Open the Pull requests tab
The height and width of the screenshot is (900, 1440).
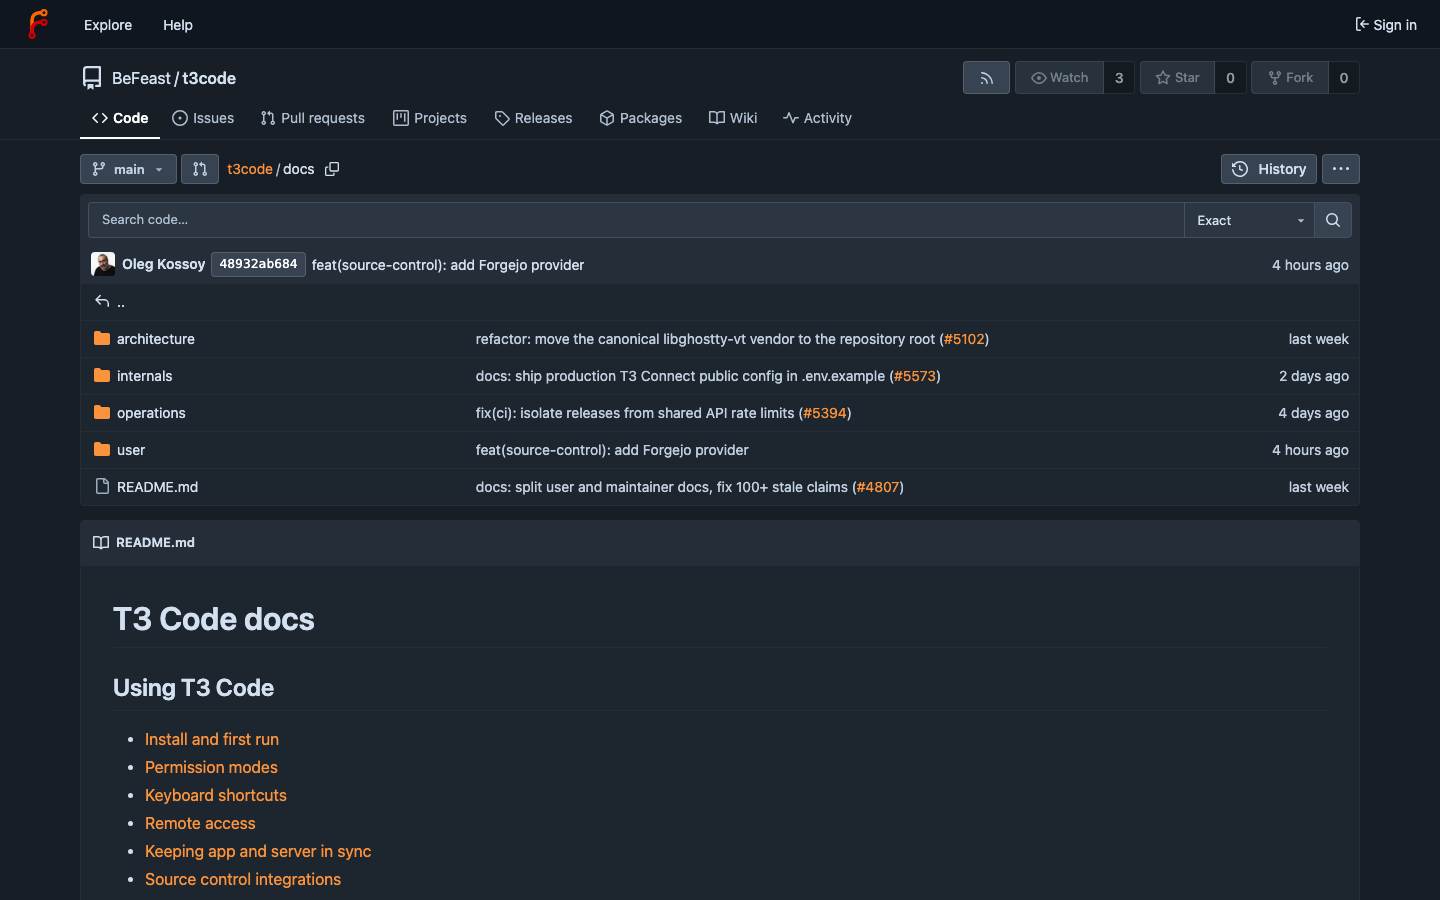pyautogui.click(x=313, y=118)
